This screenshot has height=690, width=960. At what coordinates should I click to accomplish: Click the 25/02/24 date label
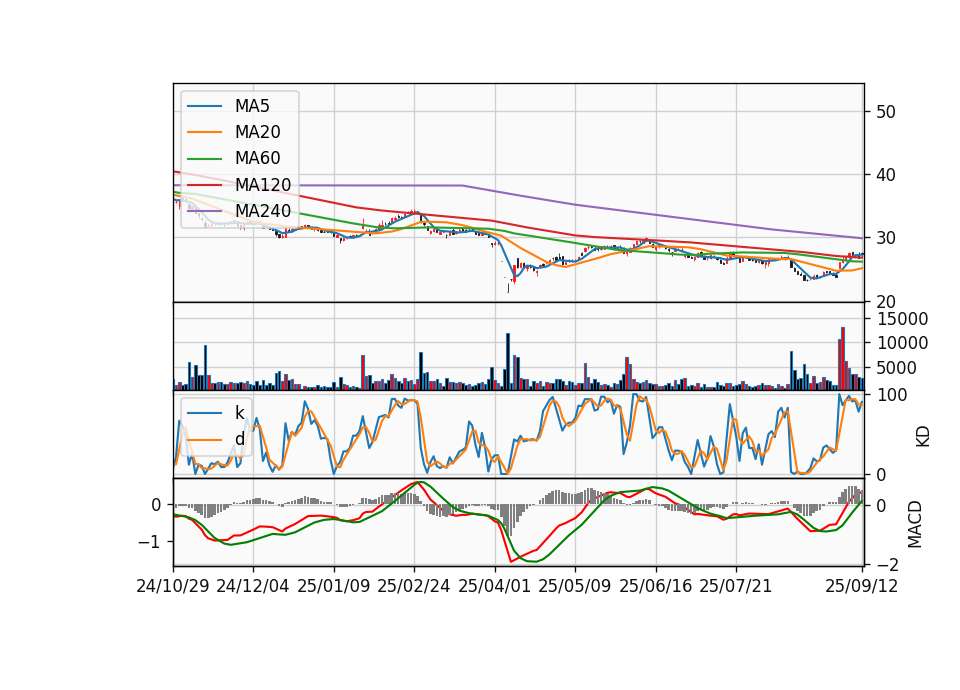tap(414, 586)
